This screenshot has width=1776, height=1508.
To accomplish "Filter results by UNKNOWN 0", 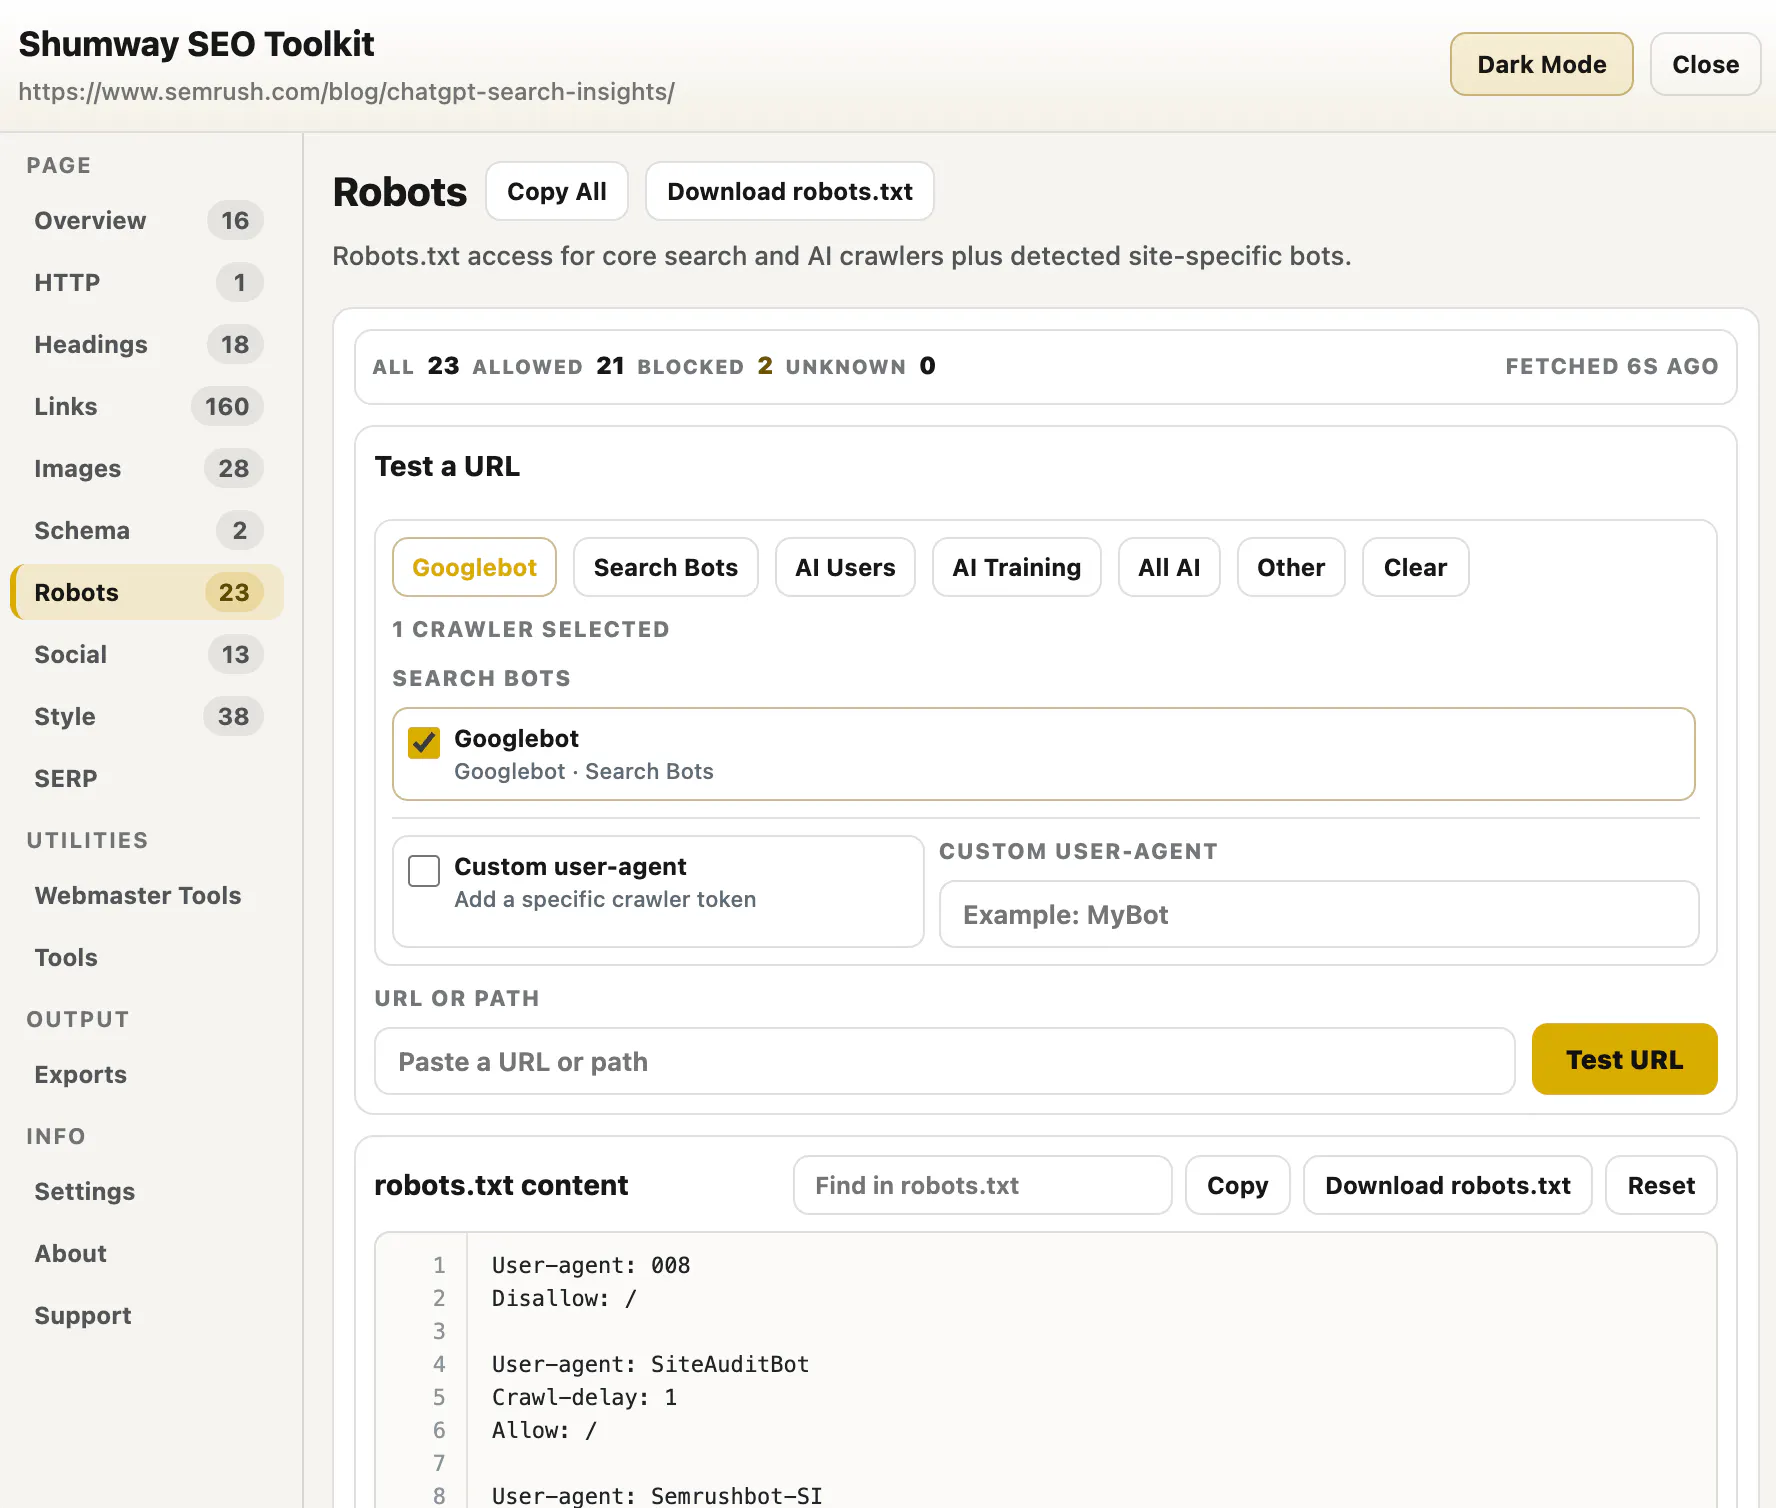I will coord(860,366).
